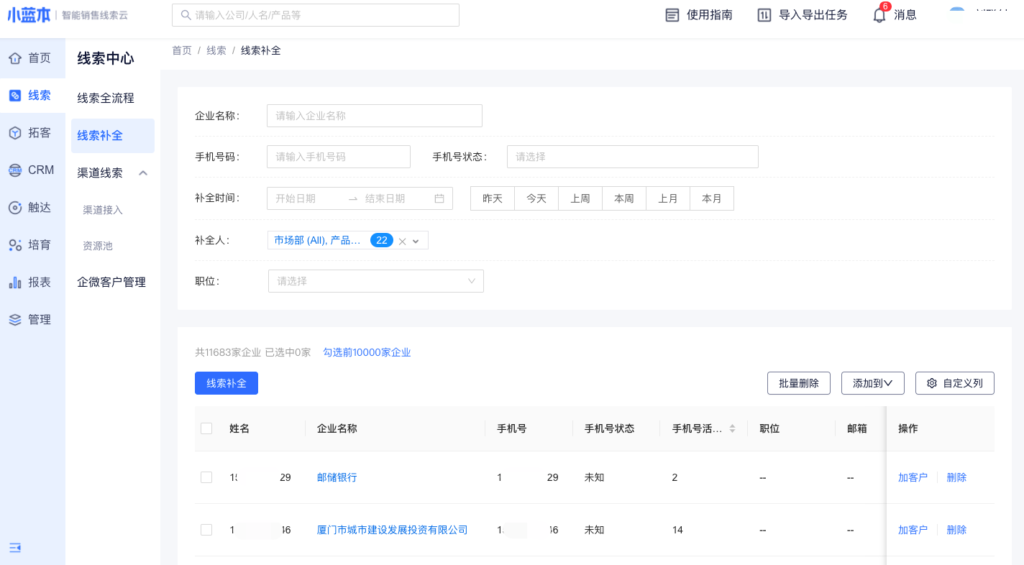Select the CRM globe icon

coord(15,170)
